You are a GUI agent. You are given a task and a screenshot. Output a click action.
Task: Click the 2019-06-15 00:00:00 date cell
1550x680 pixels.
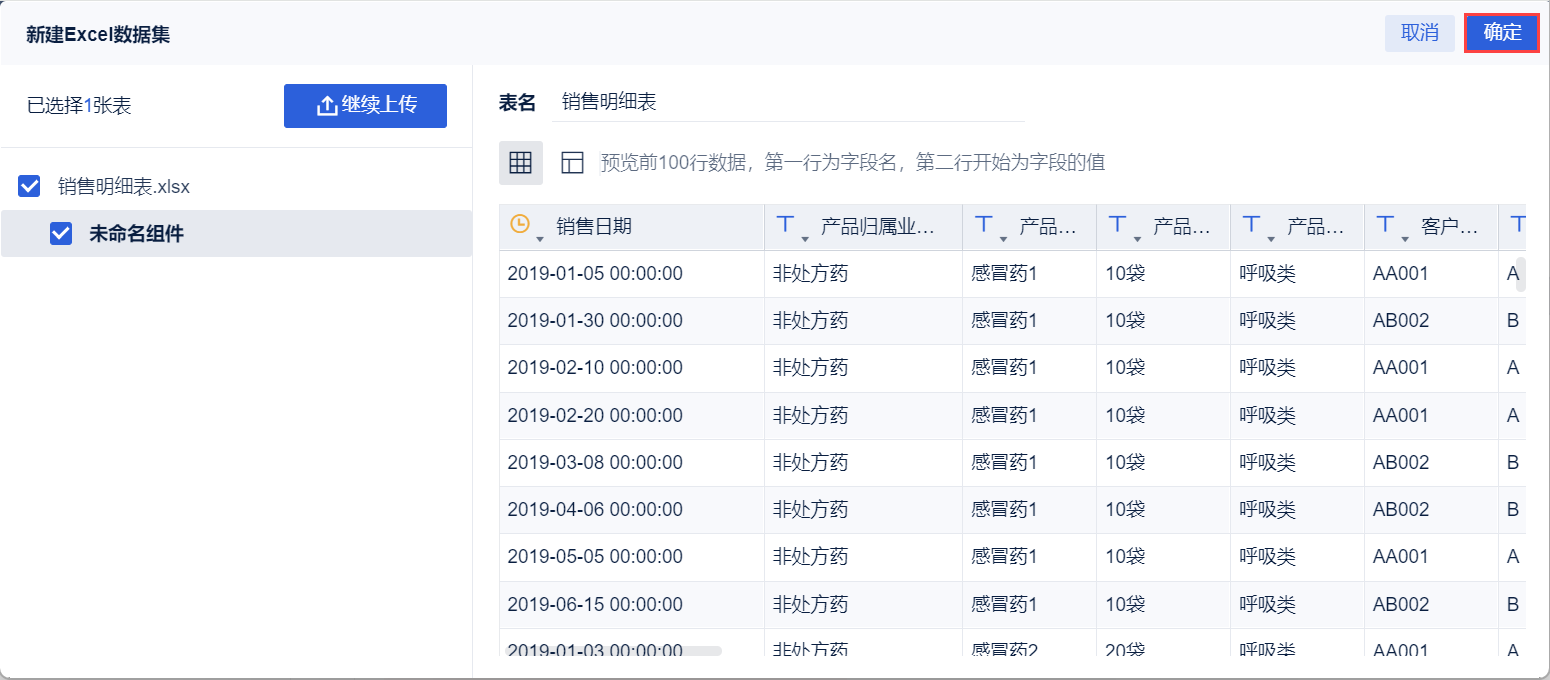coord(595,605)
